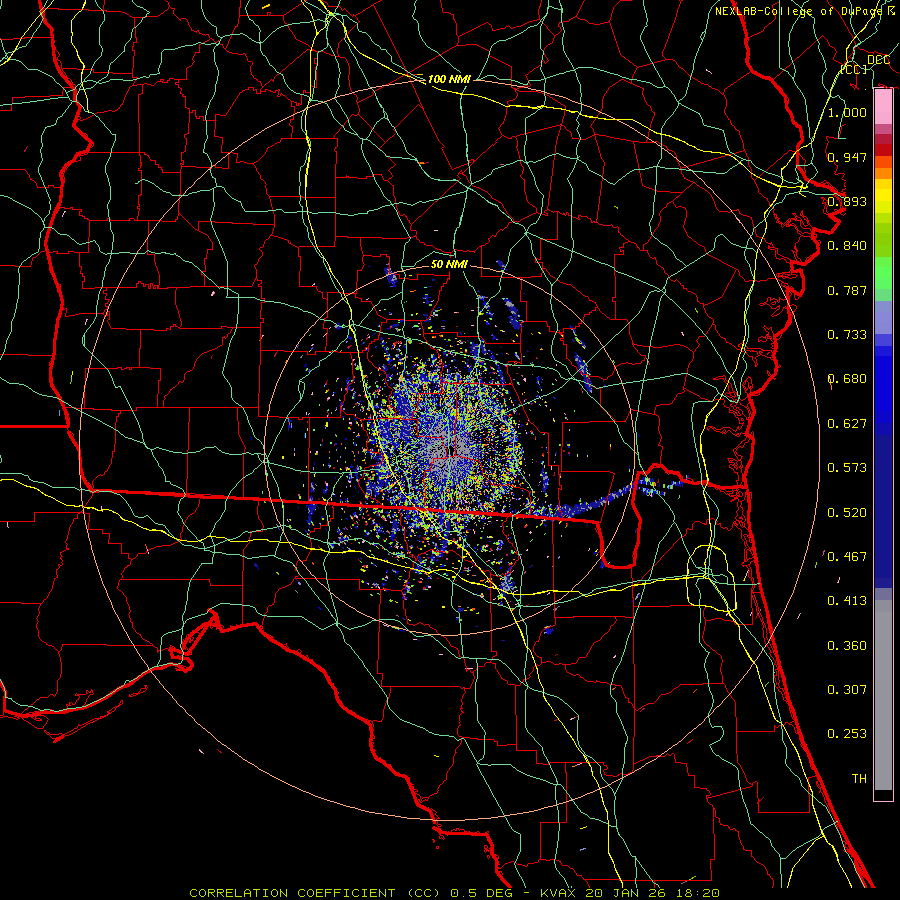Screen dimensions: 900x900
Task: Select the 1.000 scale value
Action: tap(847, 112)
